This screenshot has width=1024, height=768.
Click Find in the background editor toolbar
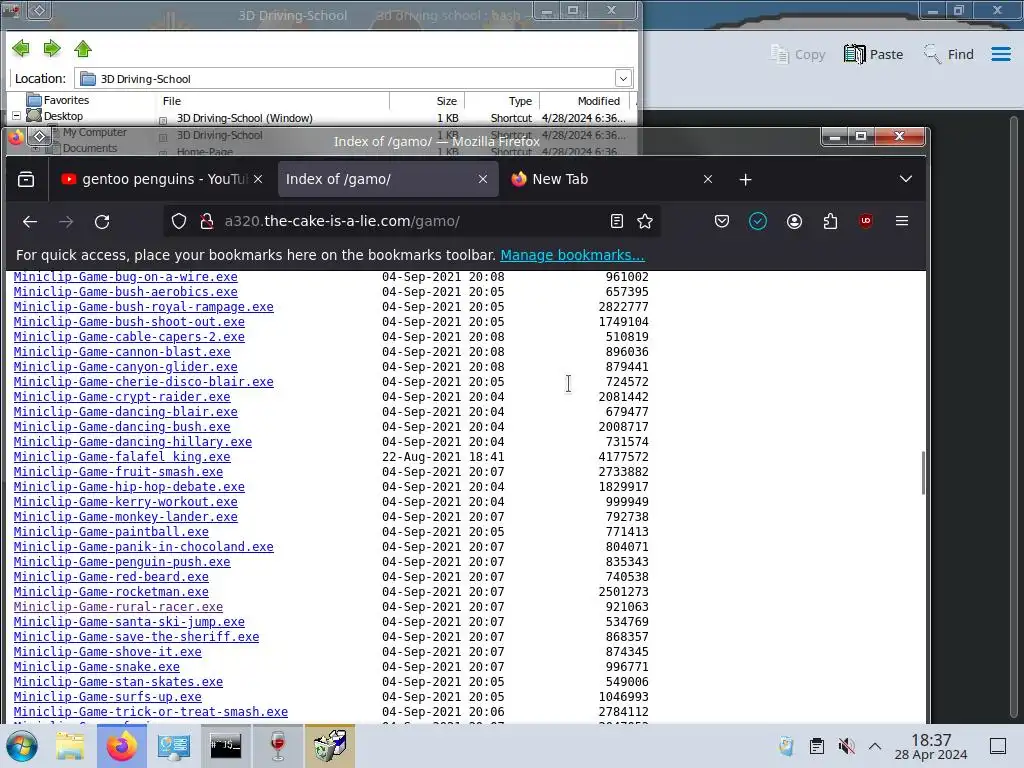(x=948, y=54)
